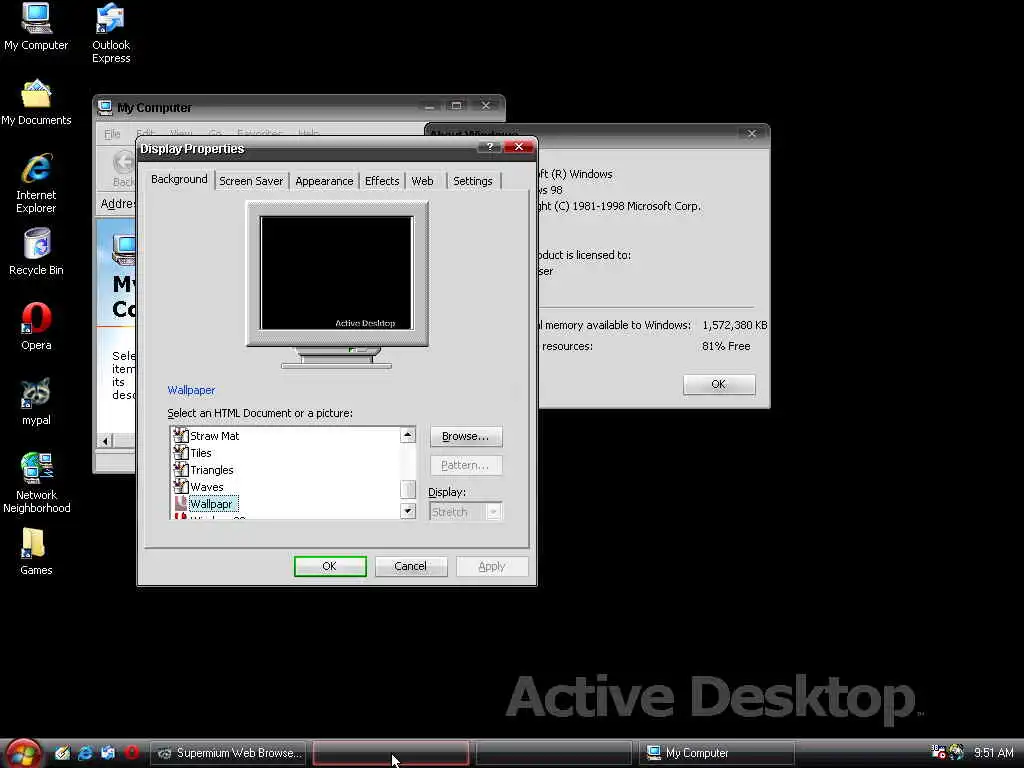Screen dimensions: 1024x768
Task: Click the Outlook Express quick launch icon
Action: click(x=108, y=753)
